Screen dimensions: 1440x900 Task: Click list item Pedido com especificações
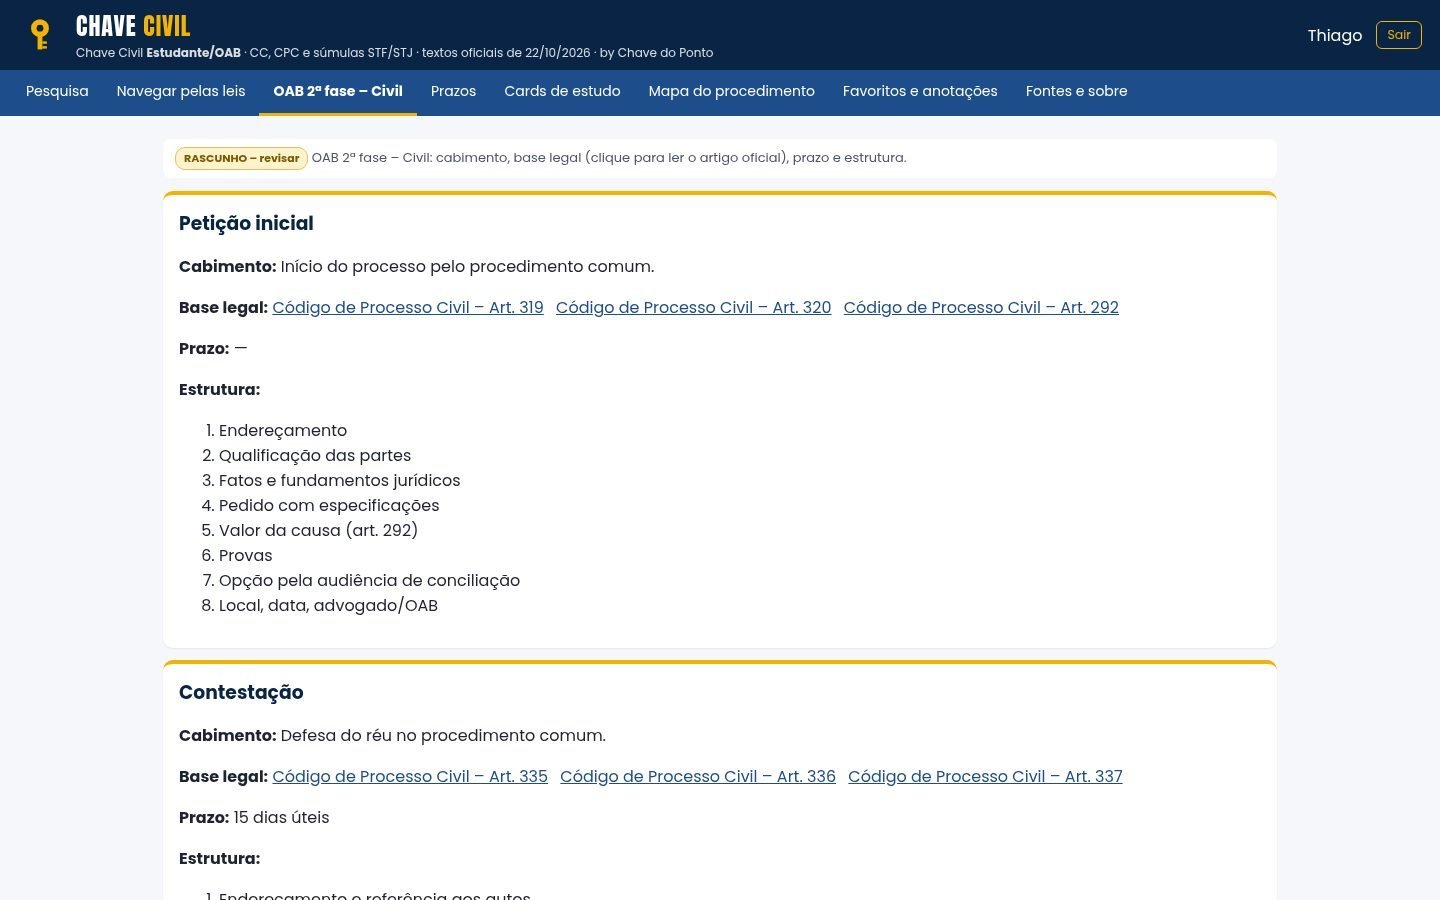point(329,506)
